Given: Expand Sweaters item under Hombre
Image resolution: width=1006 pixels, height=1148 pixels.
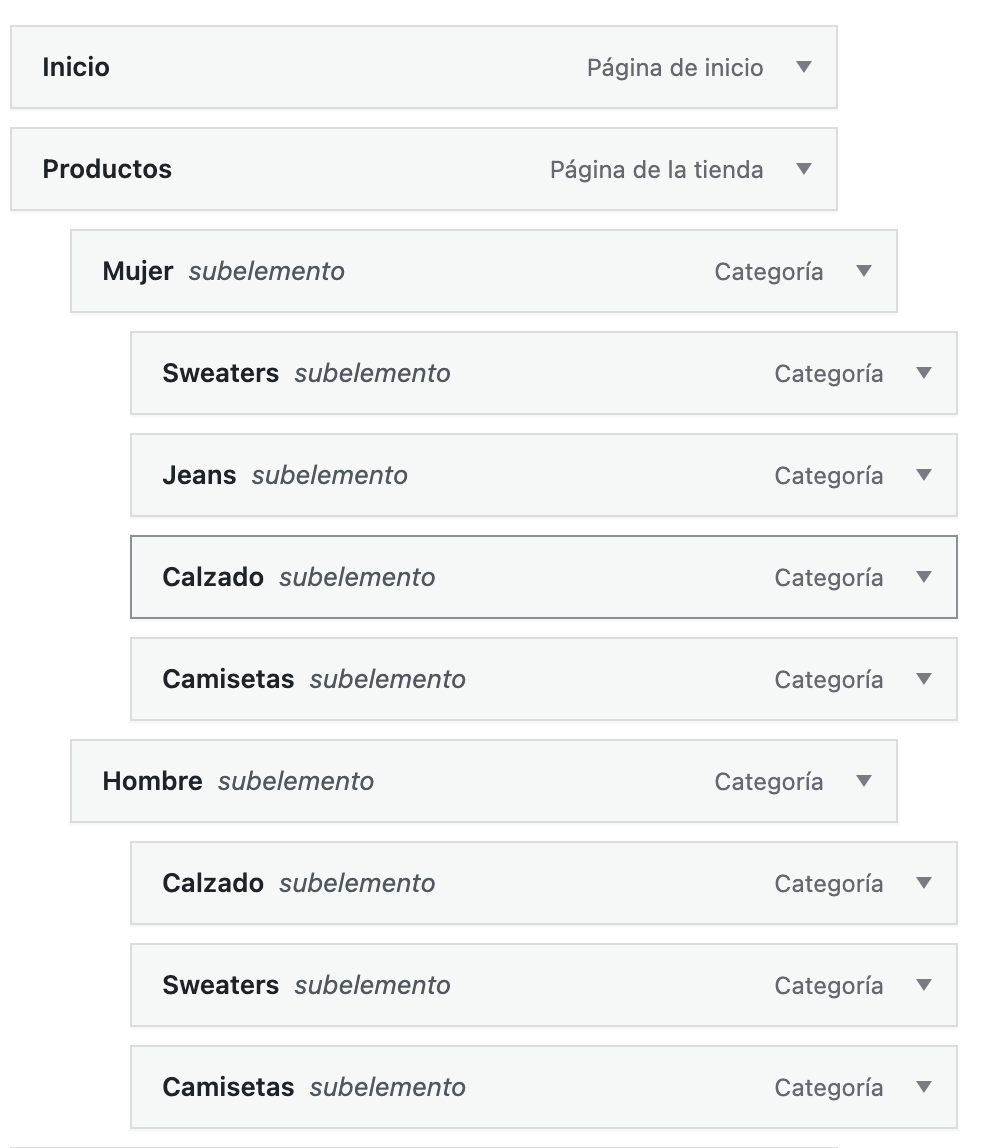Looking at the screenshot, I should click(x=924, y=985).
